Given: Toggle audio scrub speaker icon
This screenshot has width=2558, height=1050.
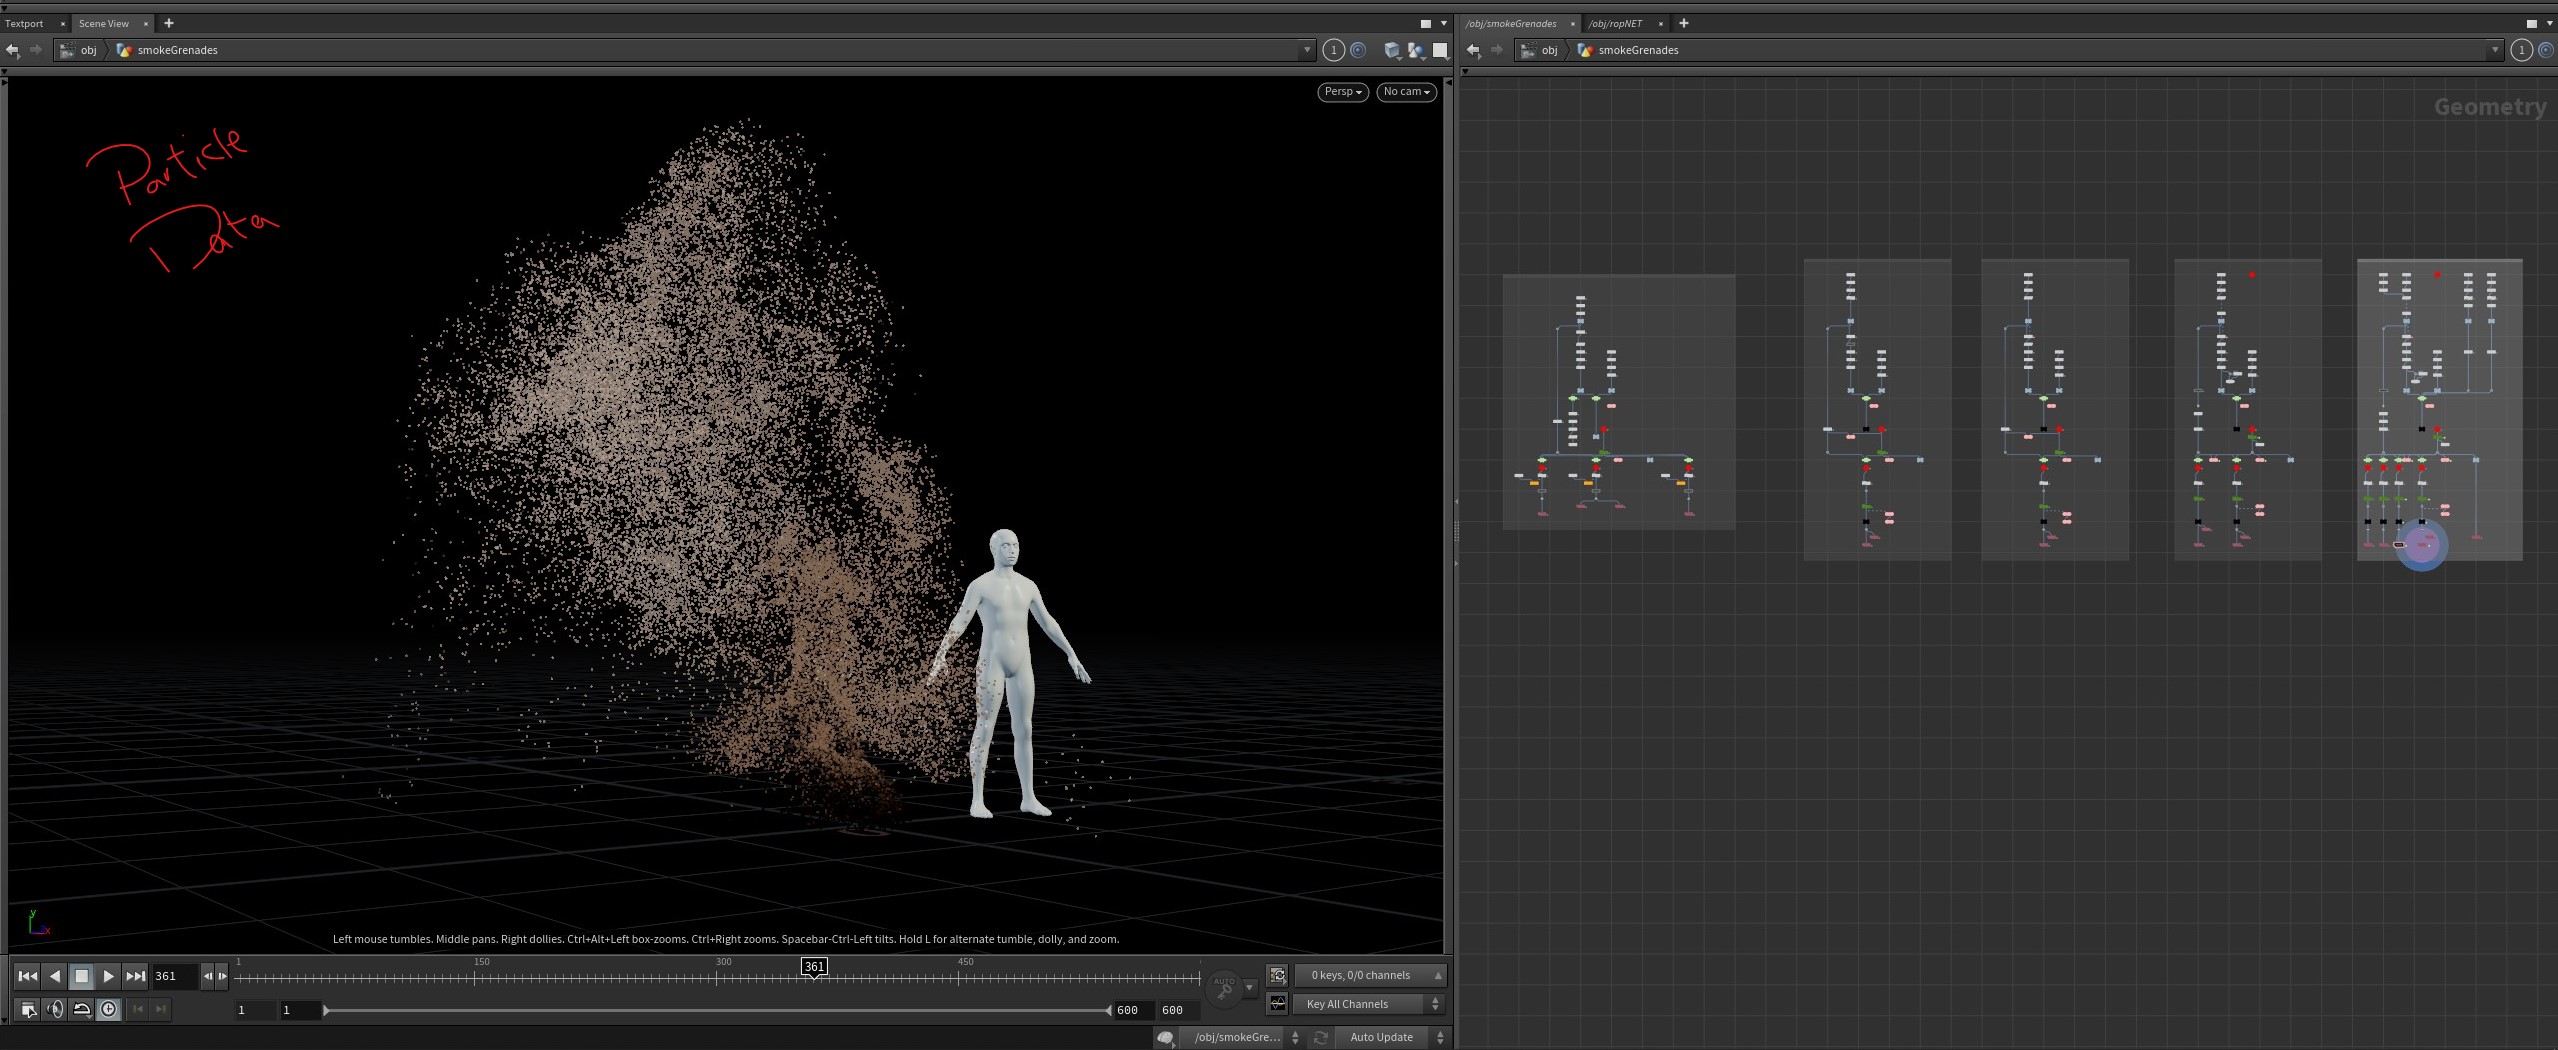Looking at the screenshot, I should (55, 1009).
